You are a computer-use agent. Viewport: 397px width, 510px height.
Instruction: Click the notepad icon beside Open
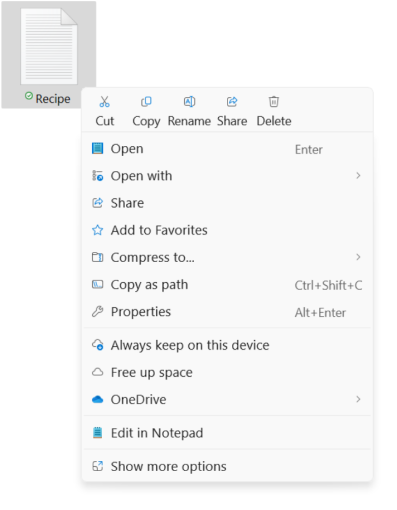[x=97, y=148]
